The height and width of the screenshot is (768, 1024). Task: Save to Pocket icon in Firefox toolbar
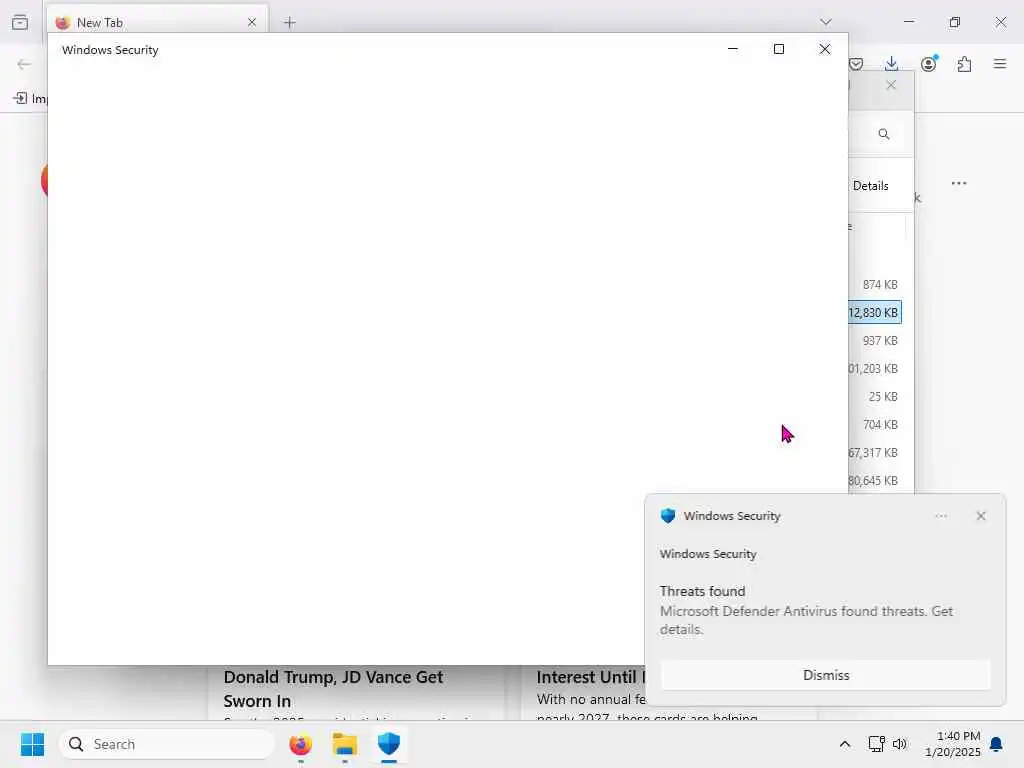856,64
